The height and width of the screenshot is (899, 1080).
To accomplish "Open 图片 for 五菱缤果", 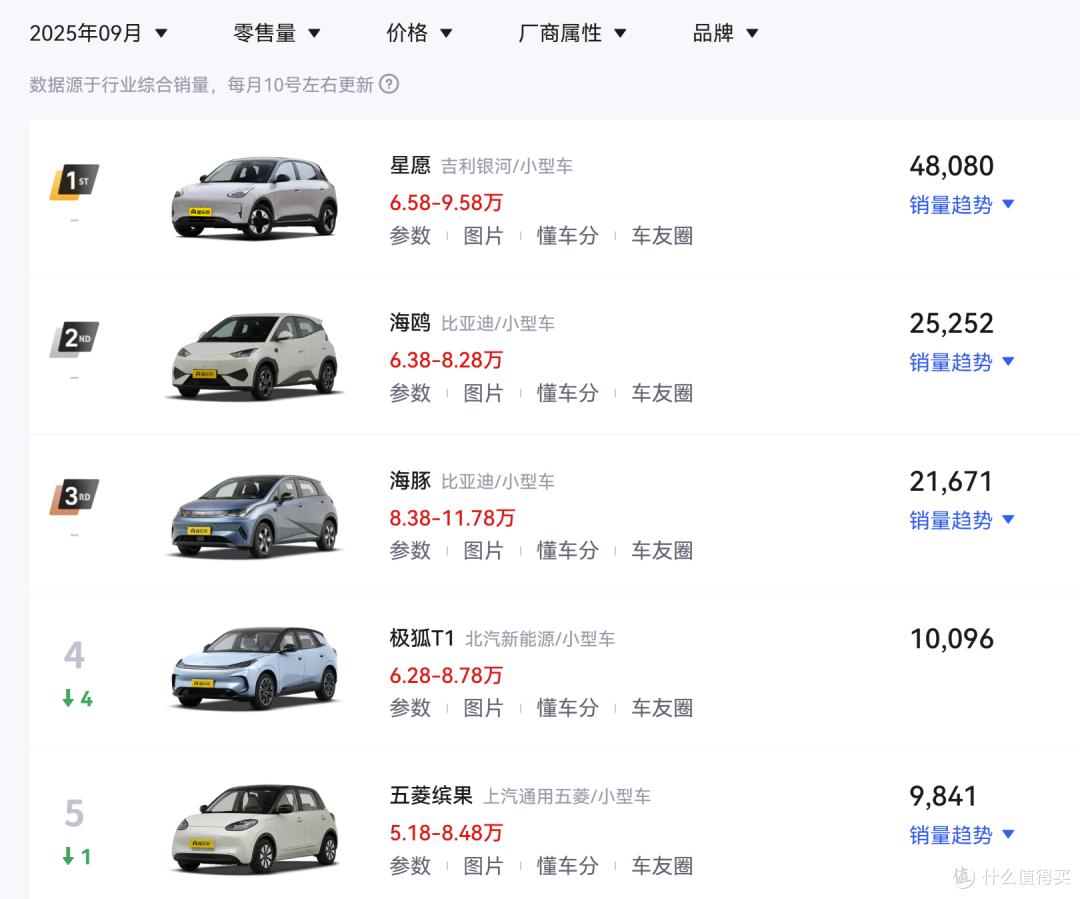I will tap(484, 866).
